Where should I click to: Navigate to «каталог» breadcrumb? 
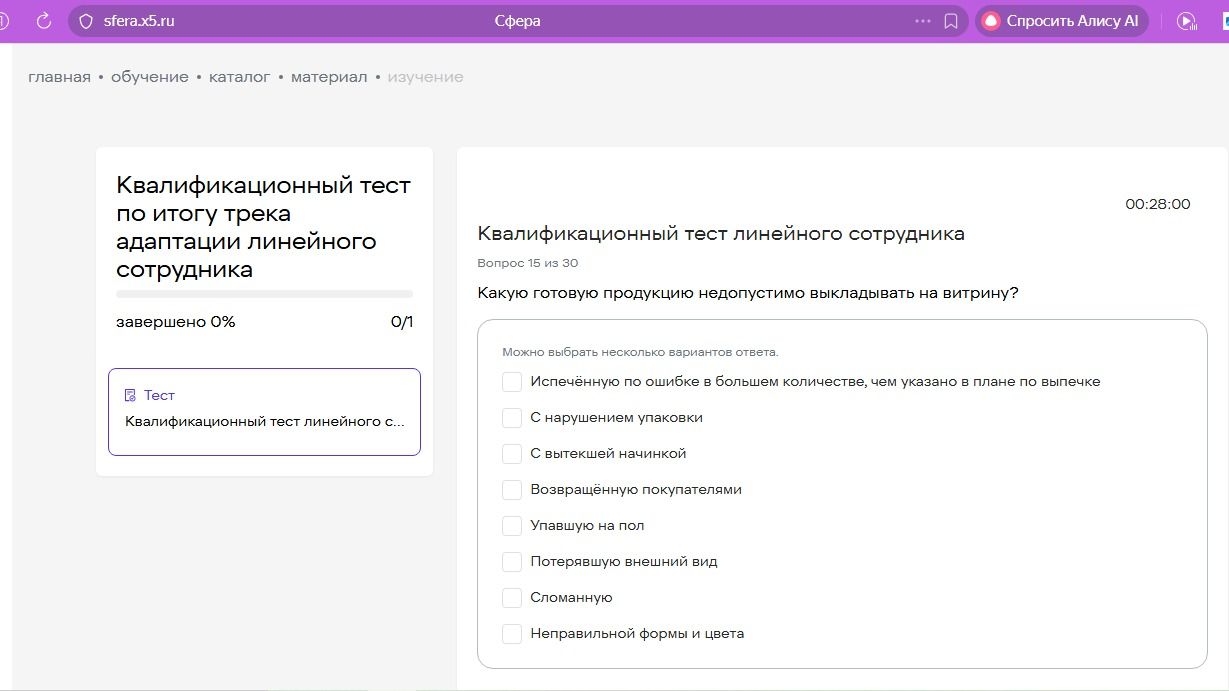click(x=240, y=77)
